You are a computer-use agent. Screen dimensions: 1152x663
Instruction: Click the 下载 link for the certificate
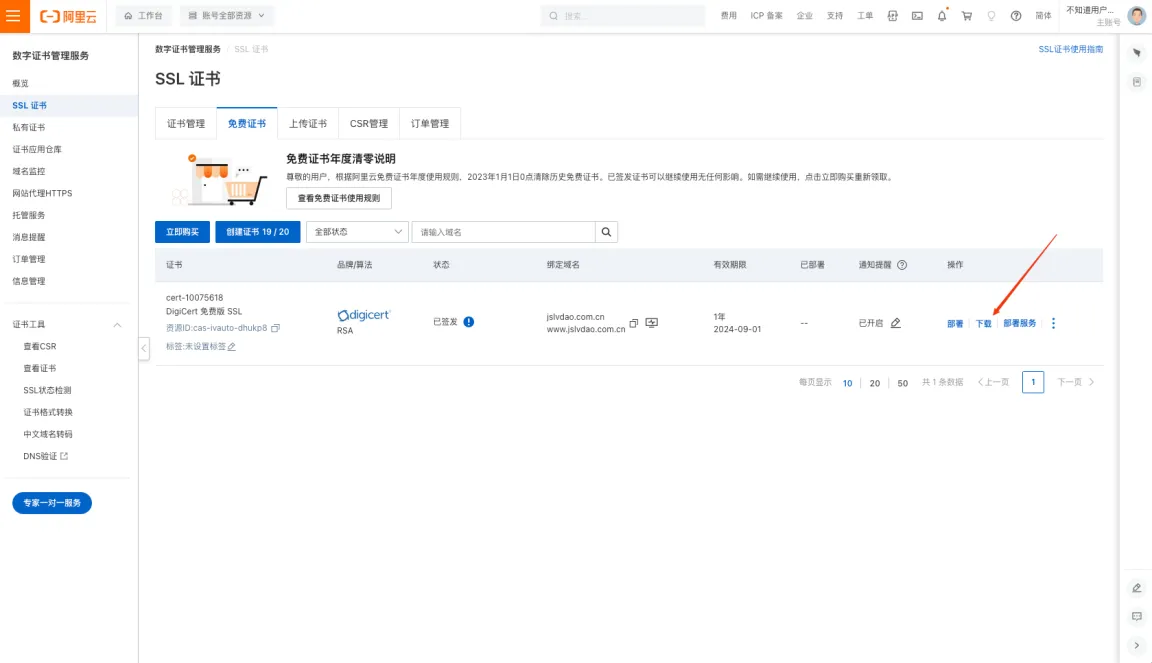coord(983,323)
